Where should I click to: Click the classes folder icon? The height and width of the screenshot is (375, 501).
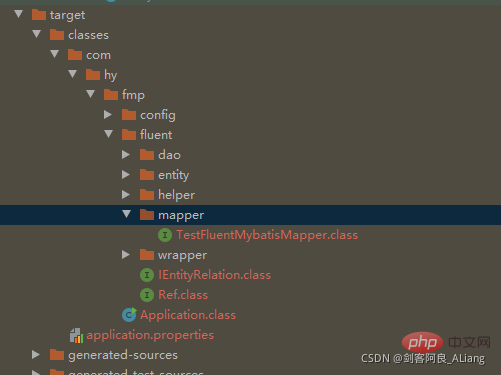tap(57, 35)
